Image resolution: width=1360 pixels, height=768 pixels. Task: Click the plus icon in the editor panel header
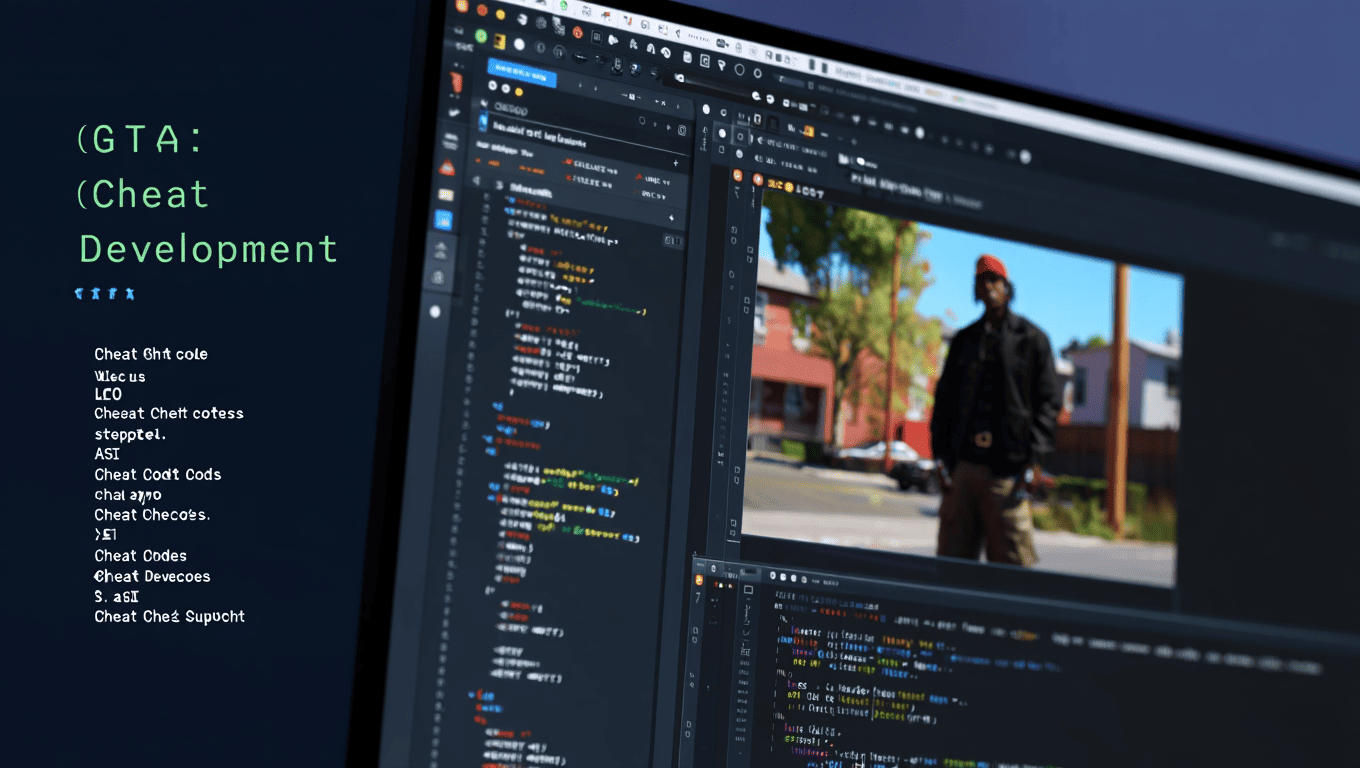point(675,163)
